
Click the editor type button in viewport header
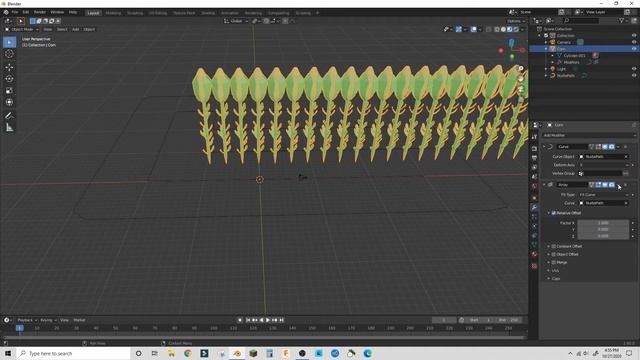coord(8,21)
